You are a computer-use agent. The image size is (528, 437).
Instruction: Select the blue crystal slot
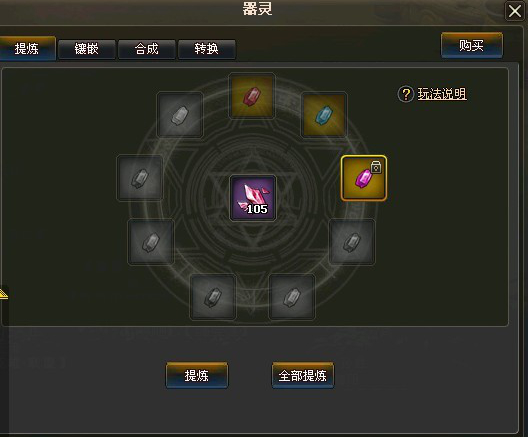click(324, 114)
